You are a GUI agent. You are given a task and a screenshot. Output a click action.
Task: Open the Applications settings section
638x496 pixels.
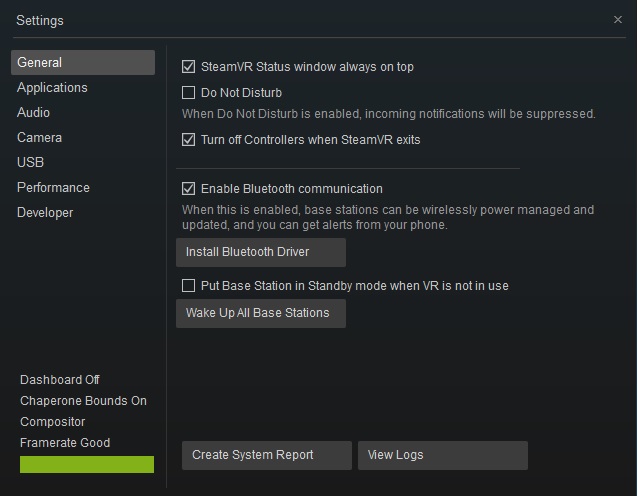(x=52, y=88)
